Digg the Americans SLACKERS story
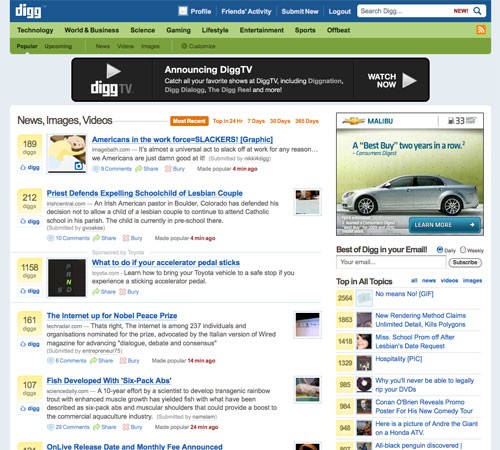The image size is (500, 450). (x=30, y=167)
